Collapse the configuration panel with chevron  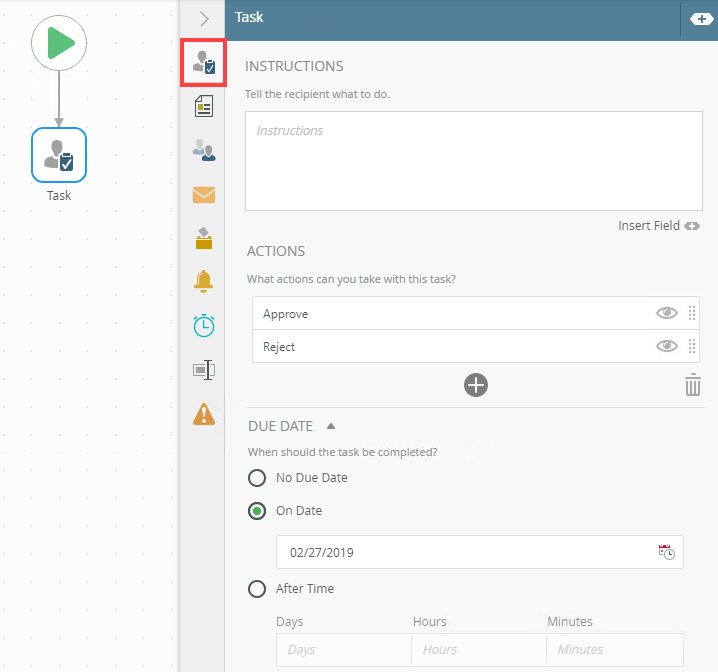pyautogui.click(x=204, y=19)
